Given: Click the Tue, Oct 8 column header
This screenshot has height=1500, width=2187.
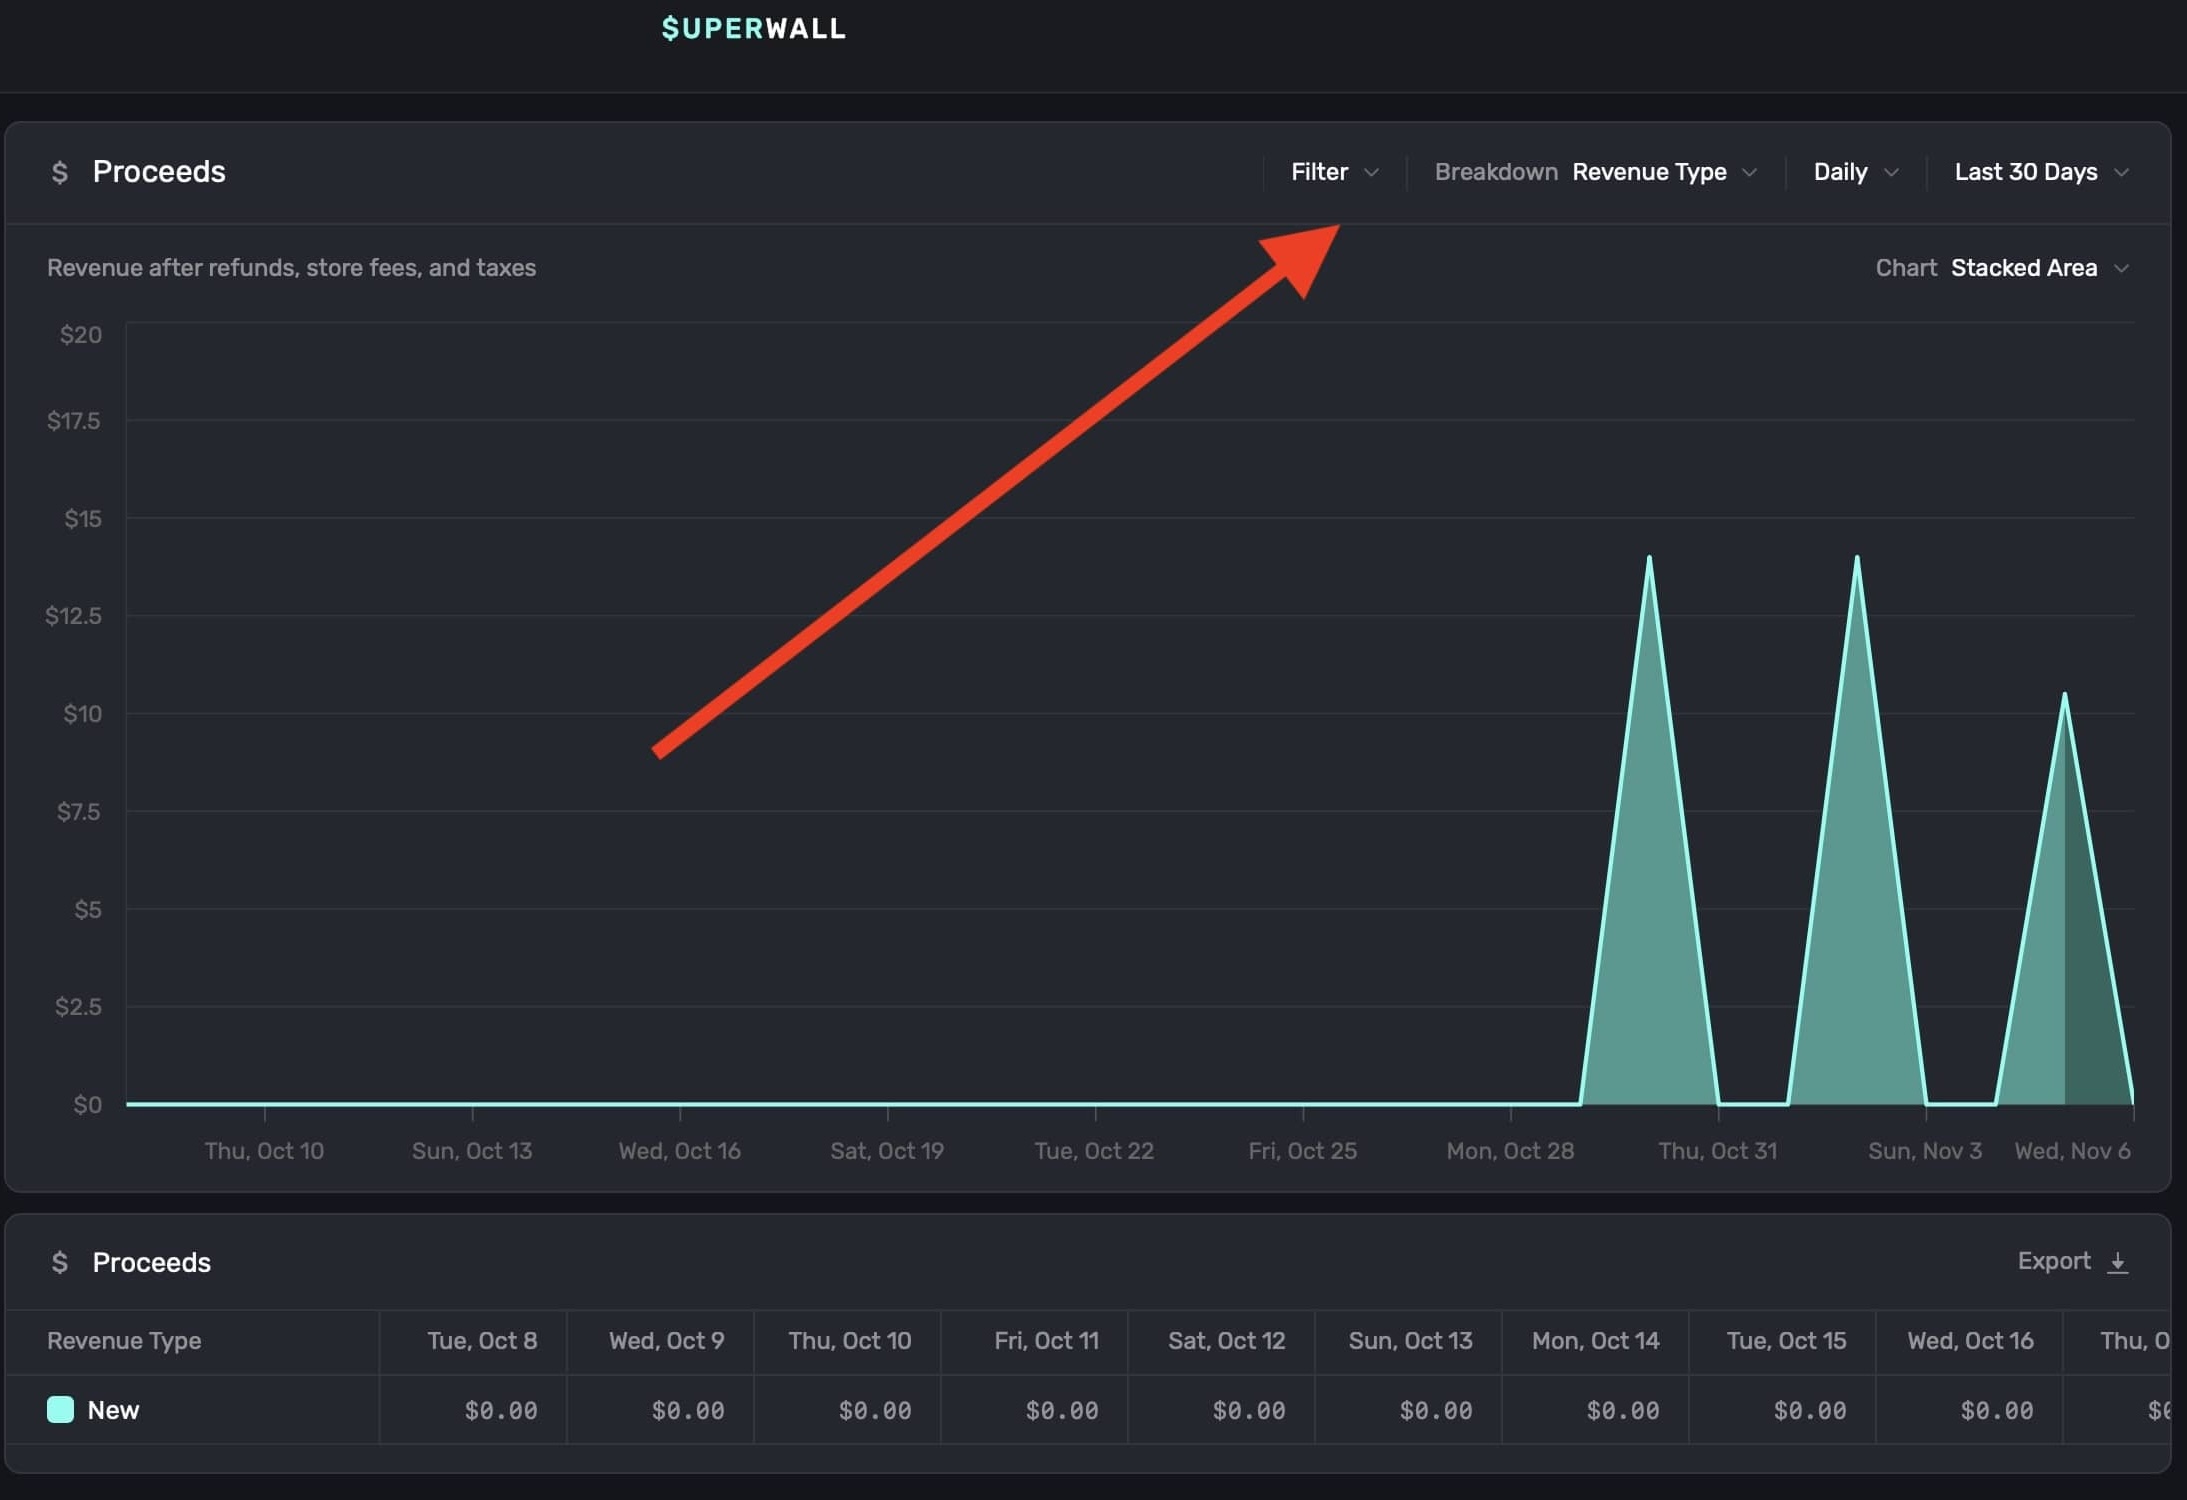Looking at the screenshot, I should [482, 1341].
